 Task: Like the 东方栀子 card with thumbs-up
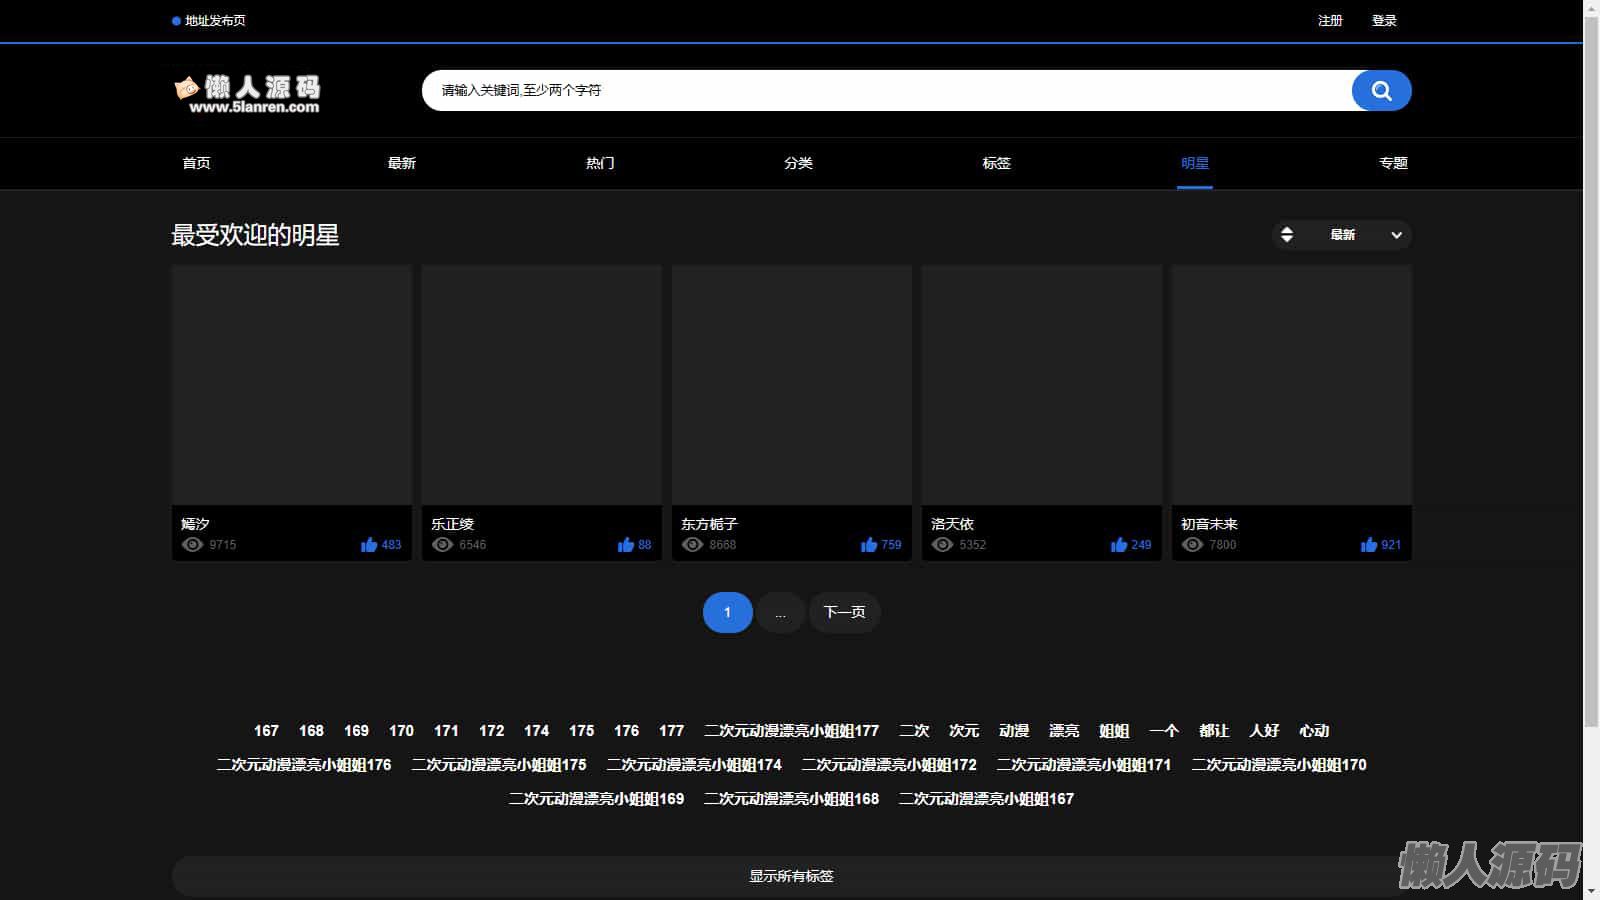pos(868,545)
